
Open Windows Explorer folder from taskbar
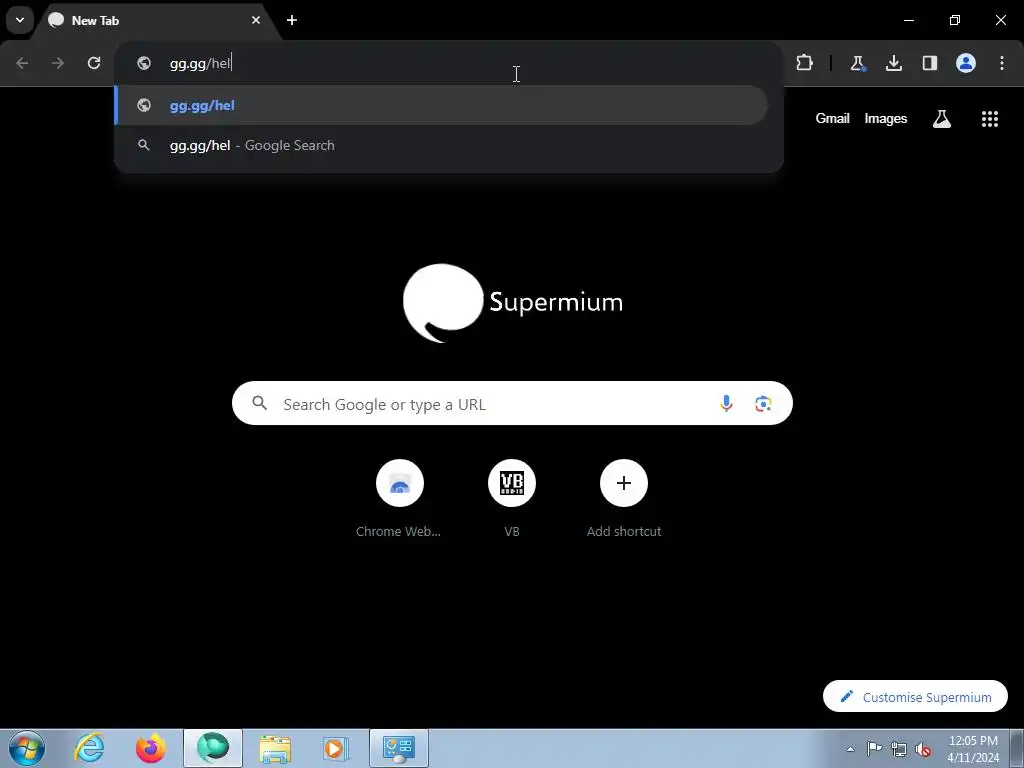click(x=275, y=748)
